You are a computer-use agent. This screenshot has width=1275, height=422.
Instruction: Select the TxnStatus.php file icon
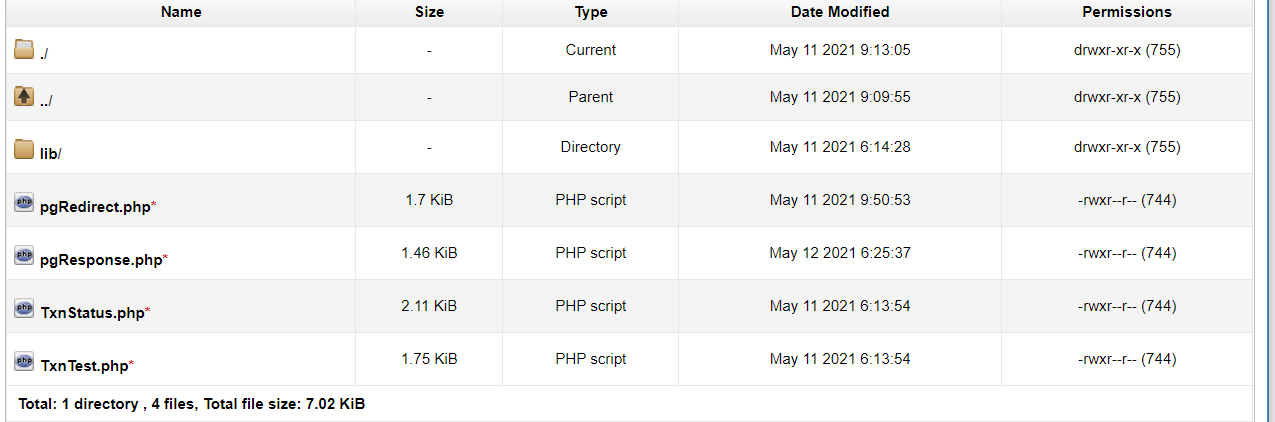(x=24, y=309)
